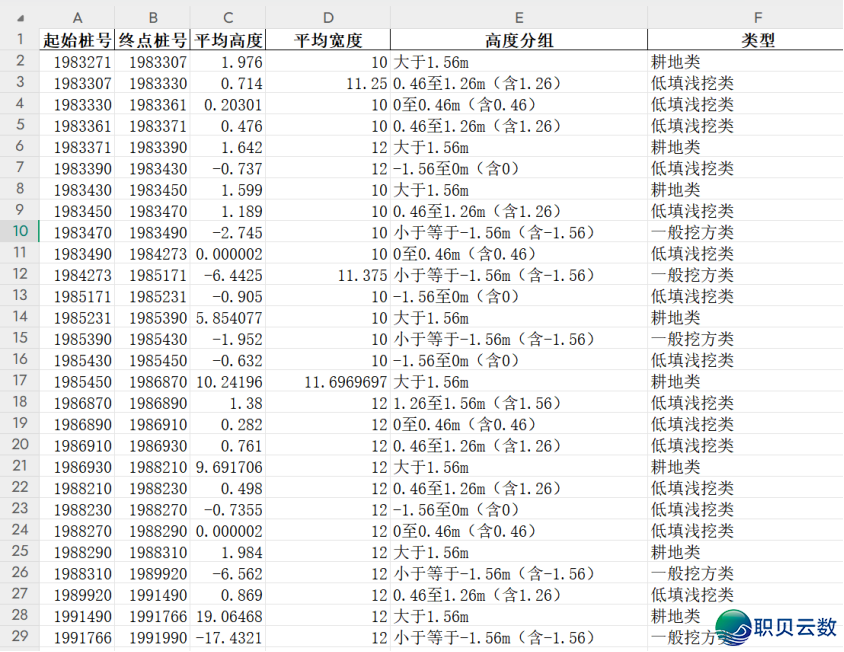This screenshot has width=844, height=652.
Task: Click header cell 起始桩号
Action: (x=77, y=40)
